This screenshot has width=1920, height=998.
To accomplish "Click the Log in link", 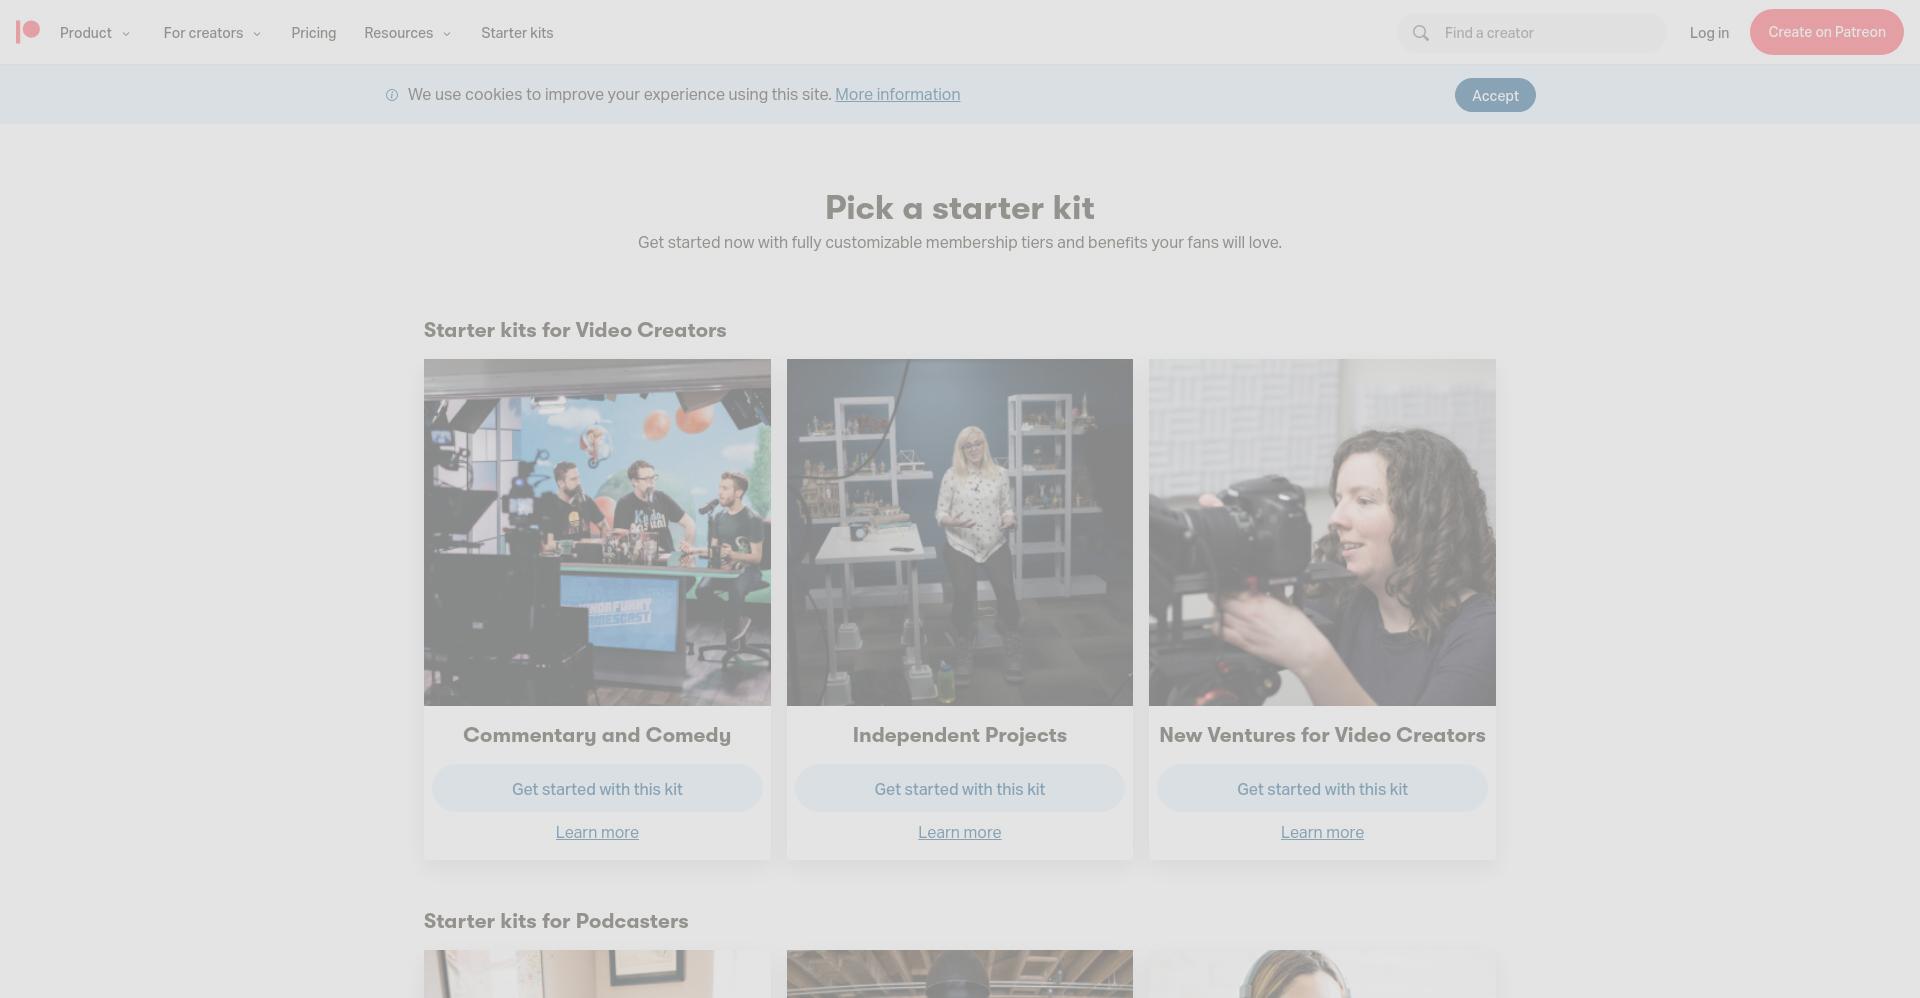I will [1709, 33].
